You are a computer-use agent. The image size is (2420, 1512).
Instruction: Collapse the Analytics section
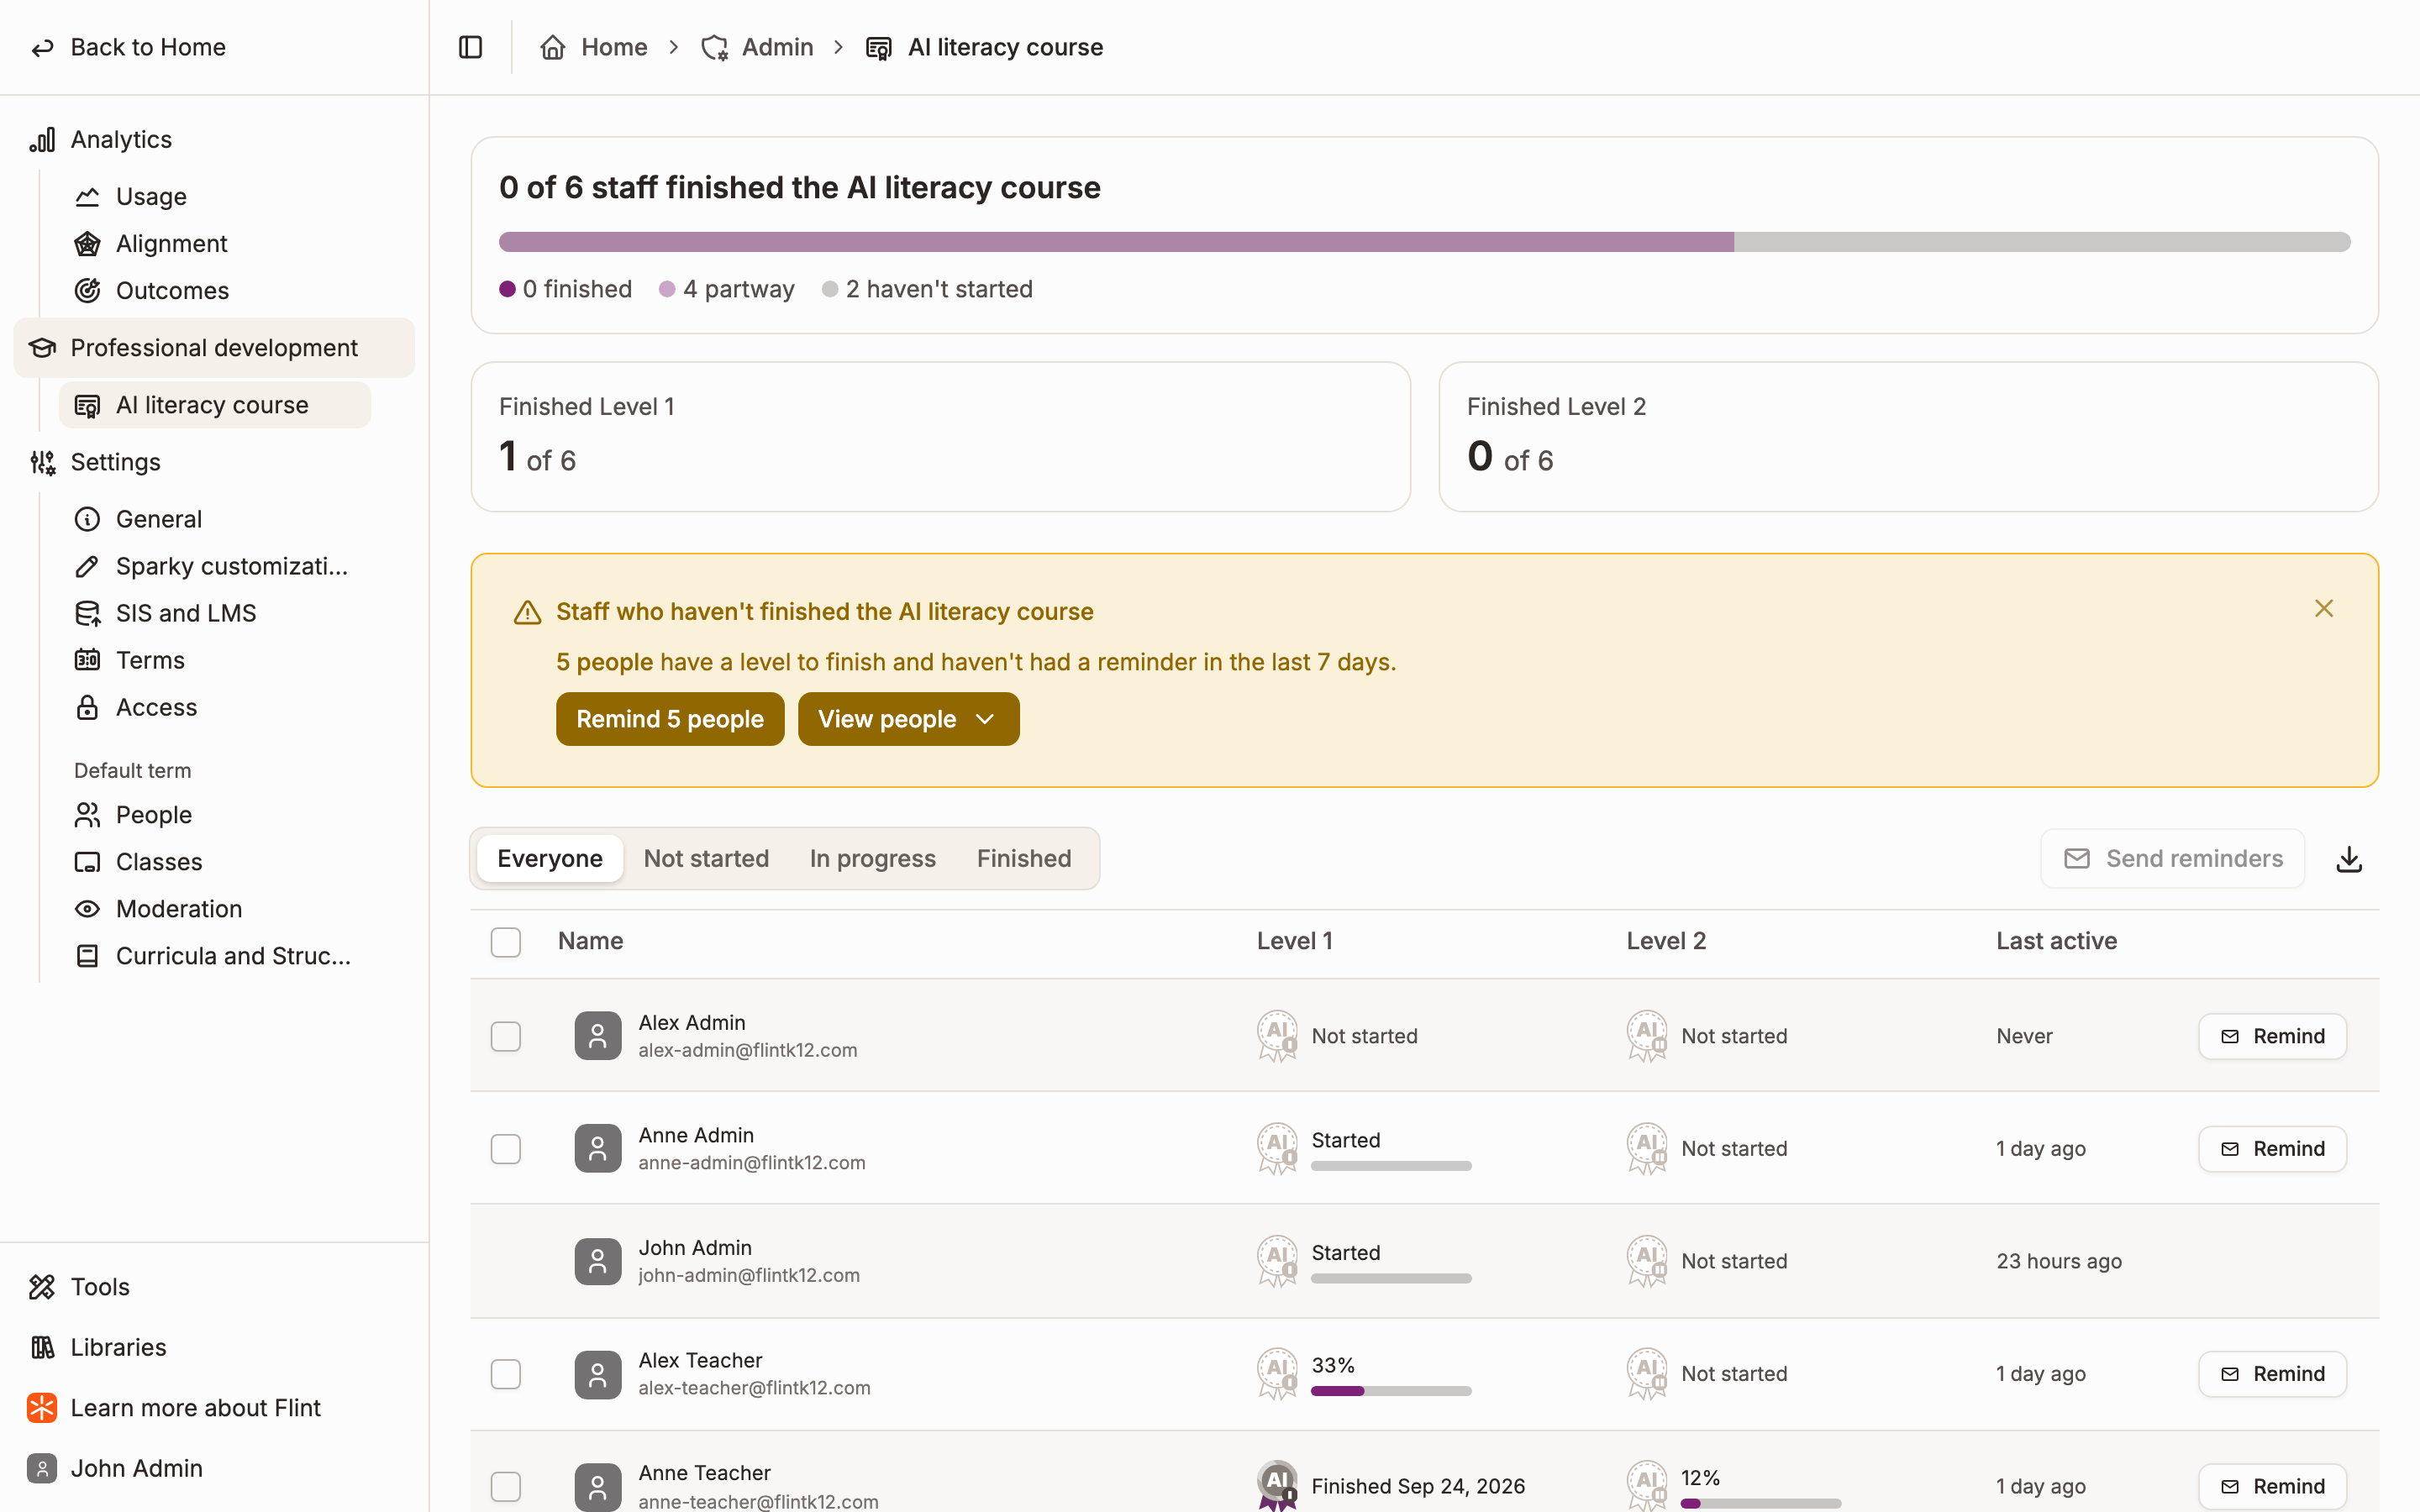pyautogui.click(x=121, y=140)
